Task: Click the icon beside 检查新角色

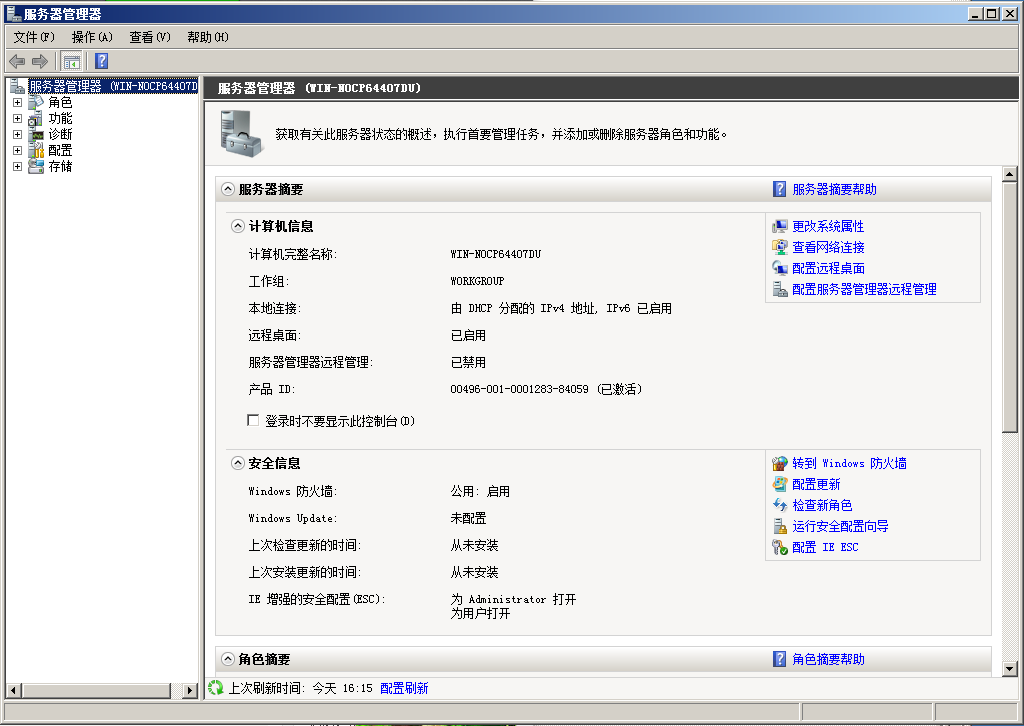Action: pos(780,505)
